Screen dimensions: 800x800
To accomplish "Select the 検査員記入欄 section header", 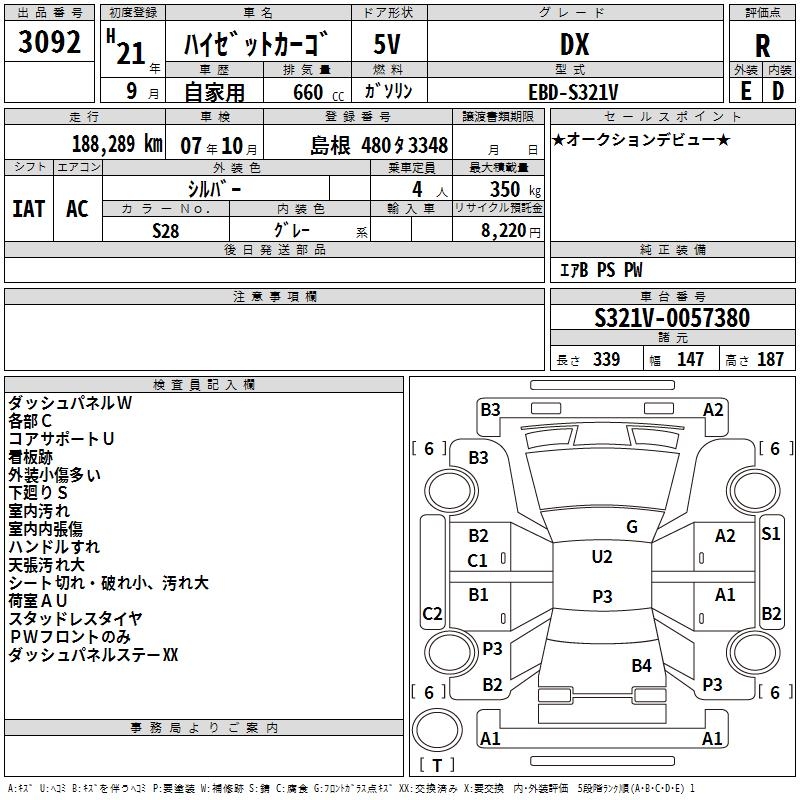I will 204,385.
